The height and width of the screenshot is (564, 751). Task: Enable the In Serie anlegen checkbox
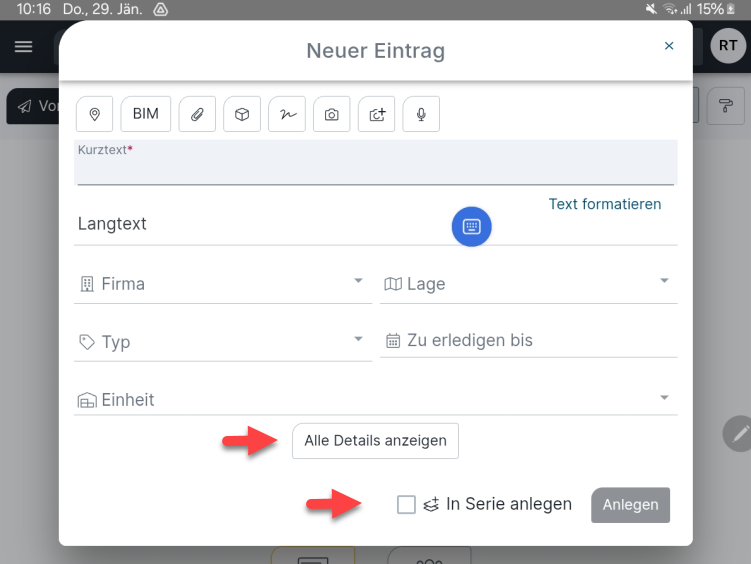(x=406, y=505)
